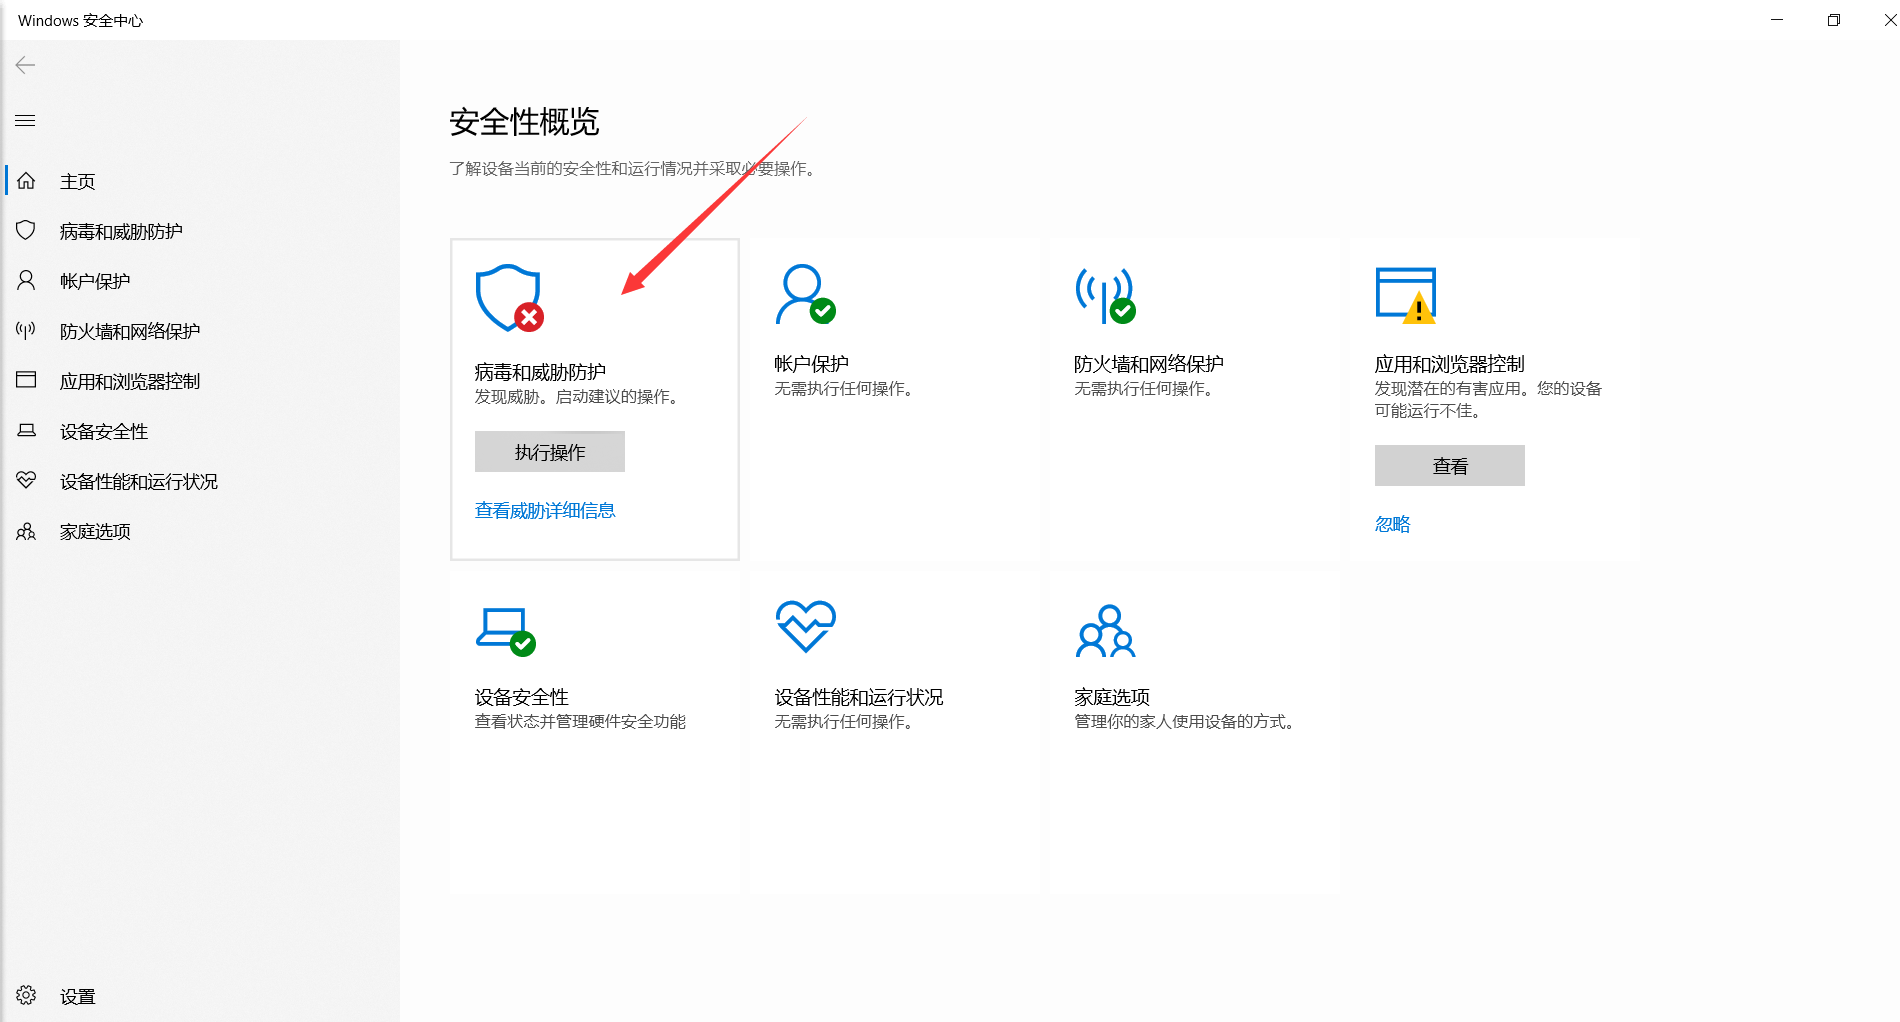Image resolution: width=1900 pixels, height=1022 pixels.
Task: Click the 防火墙和网络保护 card title
Action: pyautogui.click(x=1148, y=364)
